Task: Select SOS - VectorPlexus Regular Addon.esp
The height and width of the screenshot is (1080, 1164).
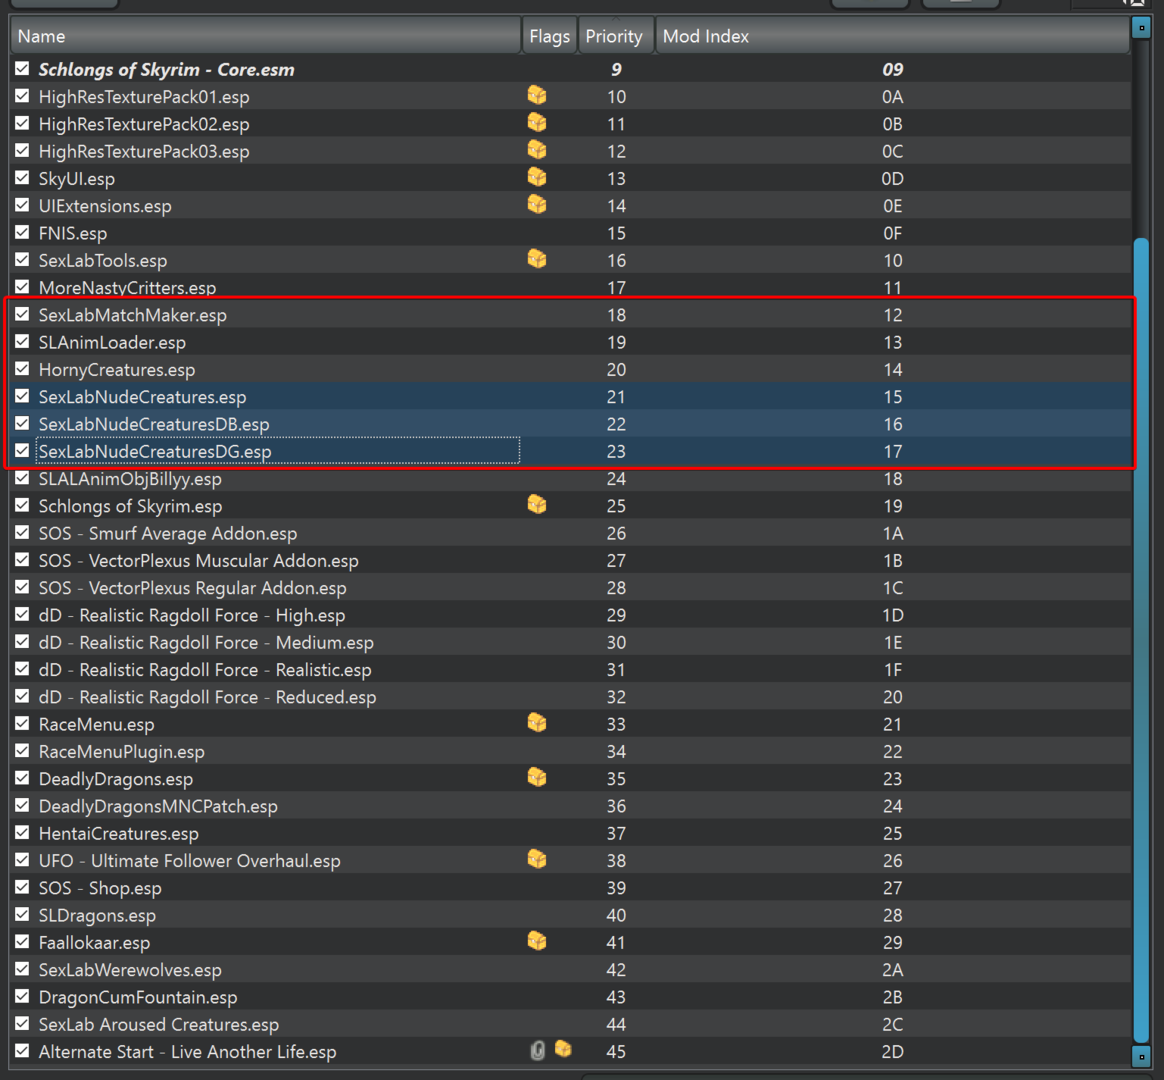Action: click(x=570, y=588)
